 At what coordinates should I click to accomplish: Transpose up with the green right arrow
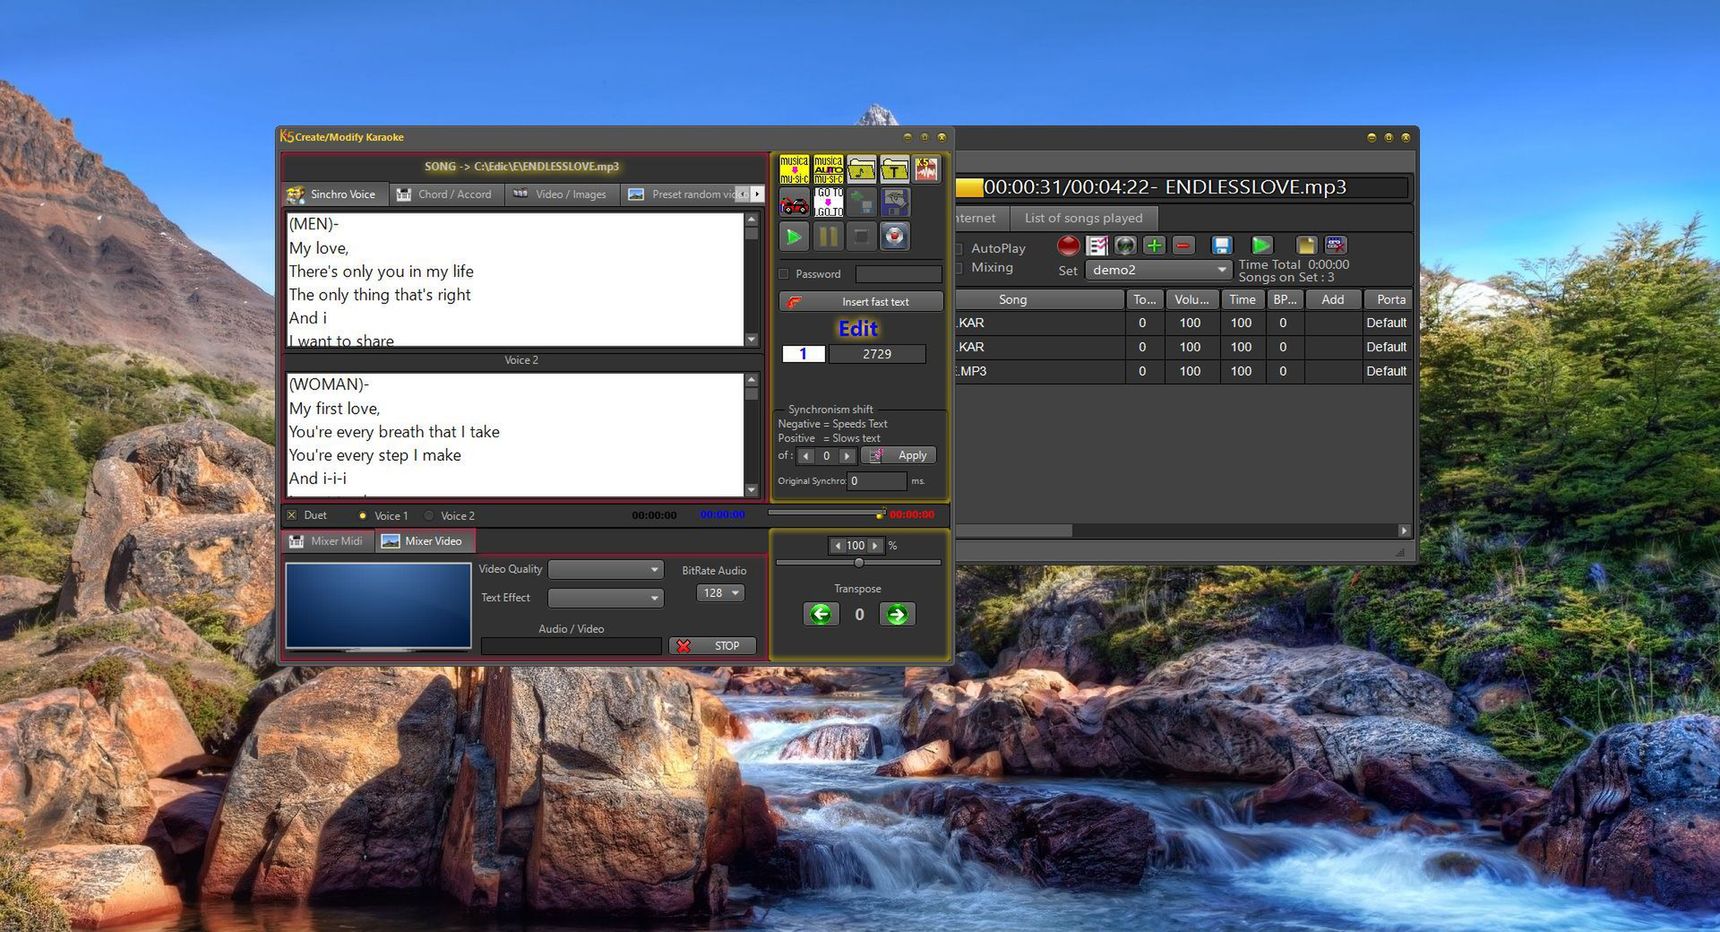(897, 614)
